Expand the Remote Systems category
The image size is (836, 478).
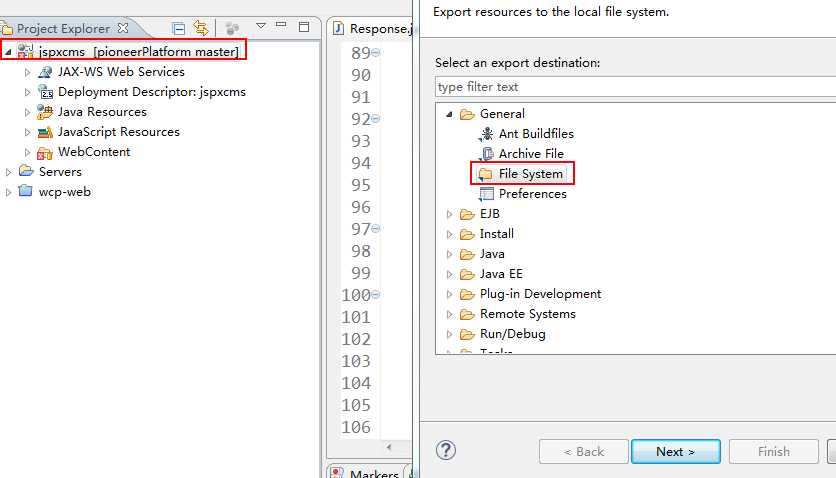[449, 314]
